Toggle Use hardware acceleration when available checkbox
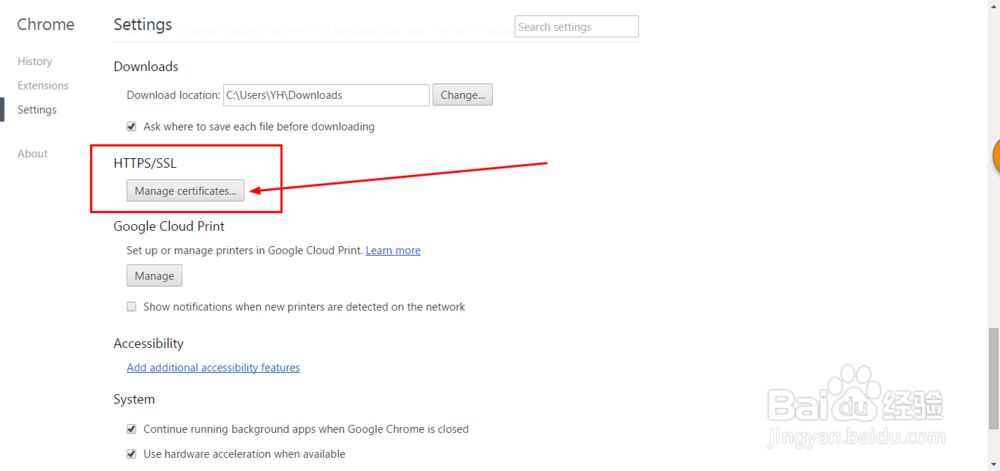Image resolution: width=1000 pixels, height=471 pixels. click(131, 454)
